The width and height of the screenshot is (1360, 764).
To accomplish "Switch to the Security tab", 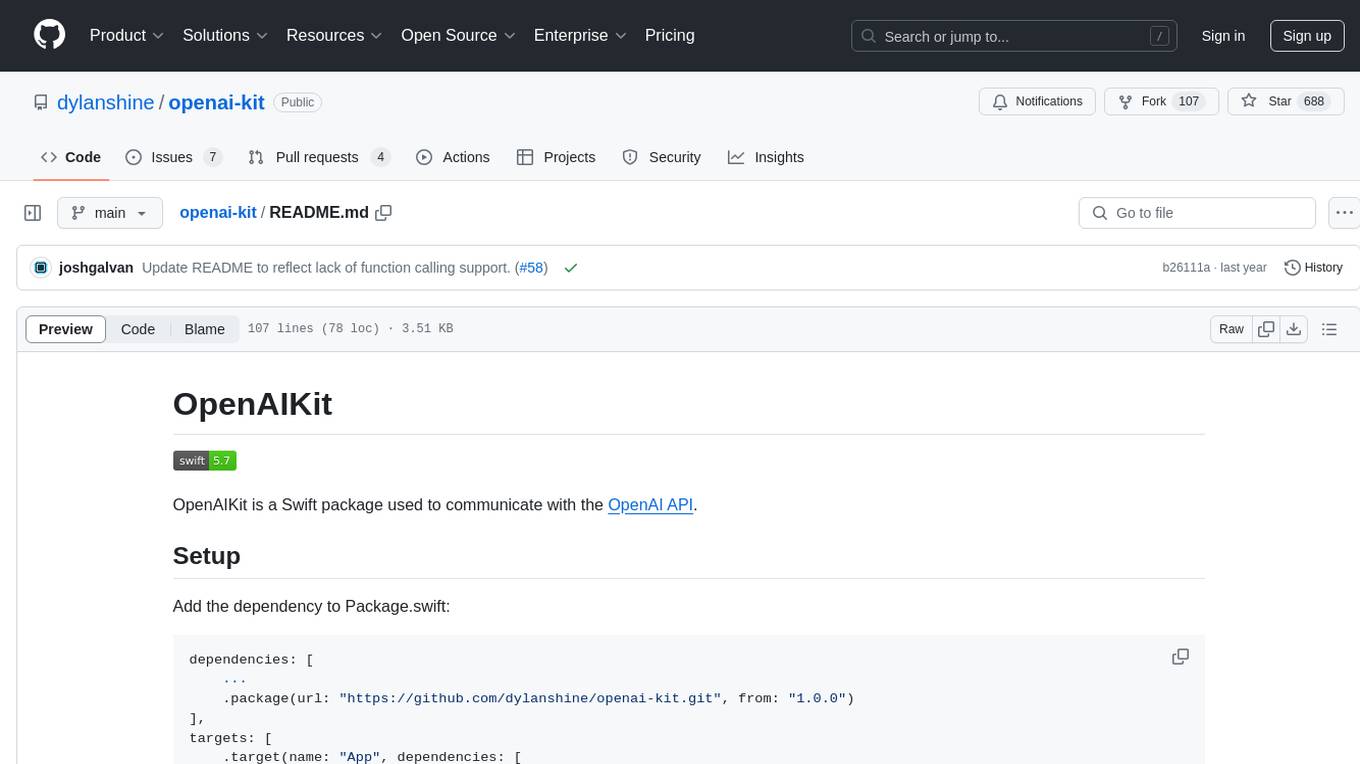I will tap(662, 157).
